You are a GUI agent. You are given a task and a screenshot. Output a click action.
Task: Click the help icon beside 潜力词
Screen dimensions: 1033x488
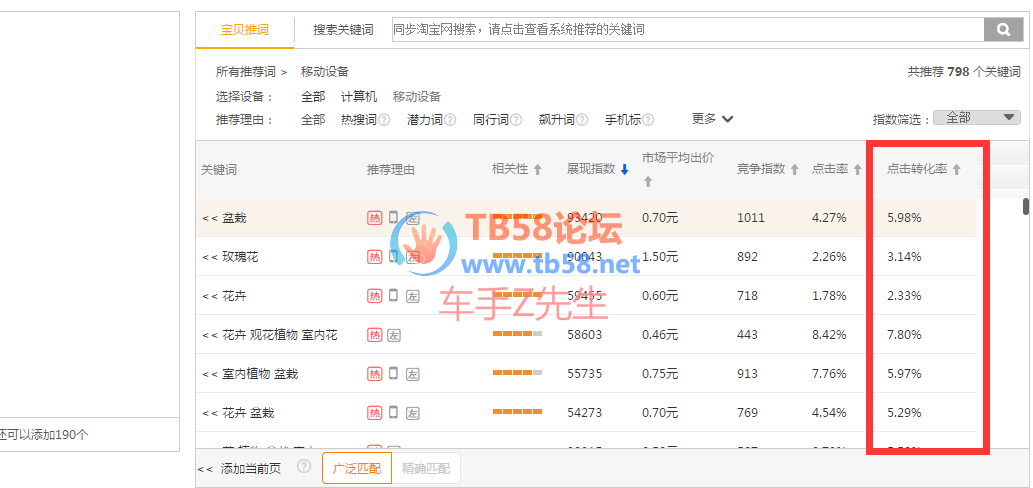pos(450,120)
